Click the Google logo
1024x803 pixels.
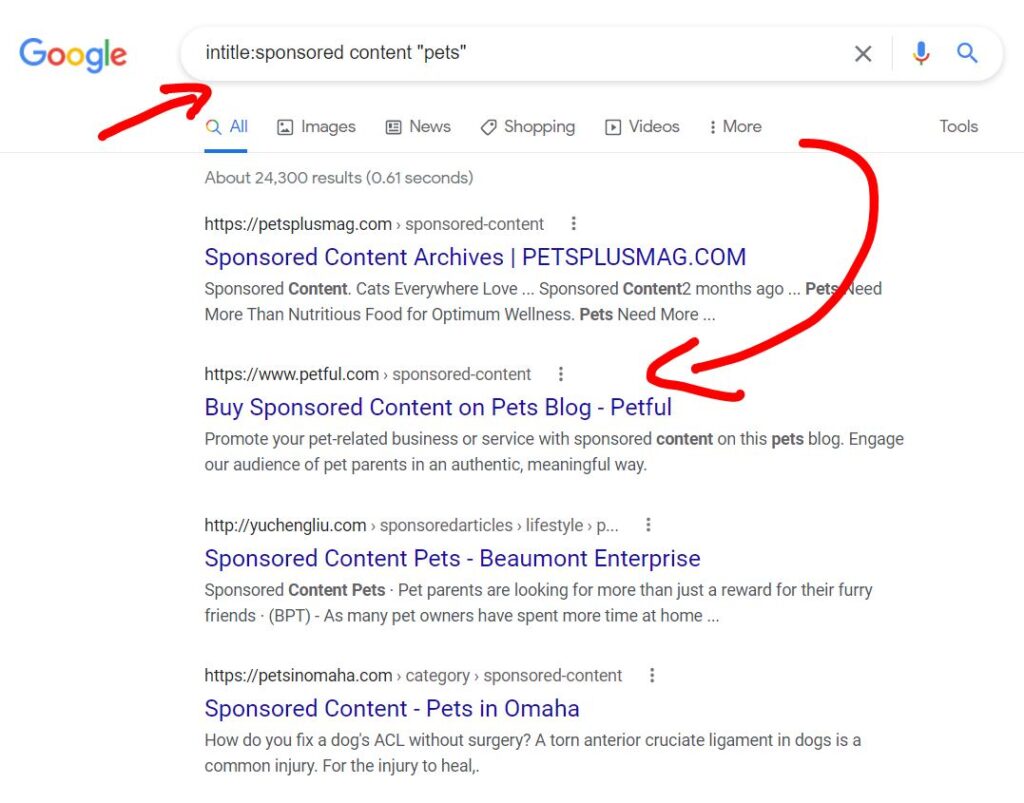pyautogui.click(x=73, y=54)
